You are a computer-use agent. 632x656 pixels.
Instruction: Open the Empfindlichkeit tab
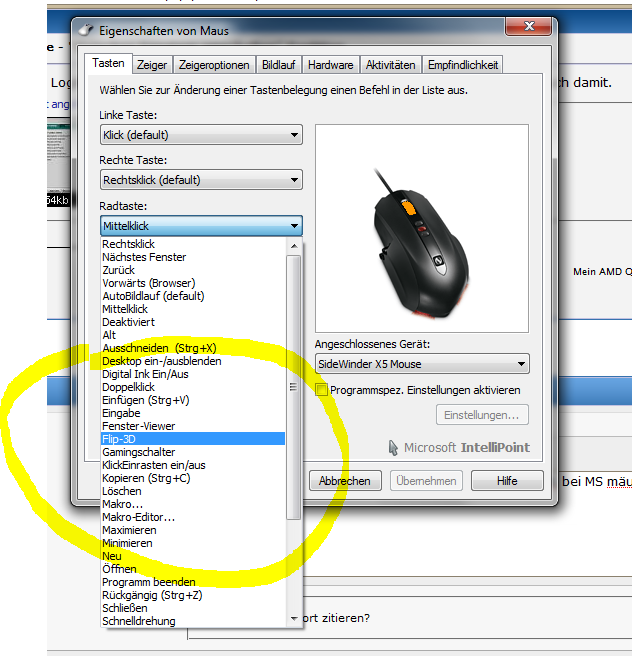[463, 65]
